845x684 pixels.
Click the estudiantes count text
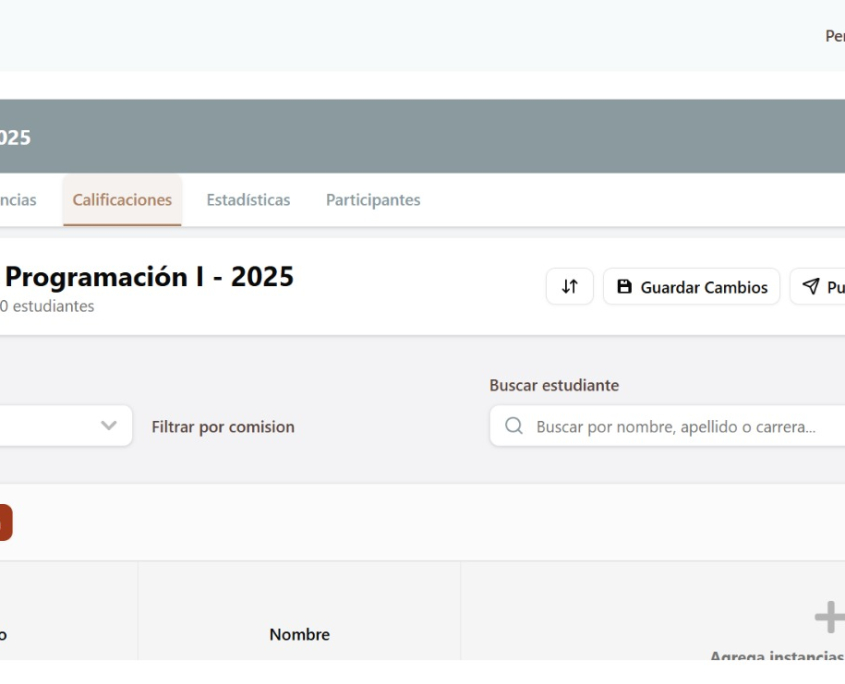pyautogui.click(x=48, y=306)
